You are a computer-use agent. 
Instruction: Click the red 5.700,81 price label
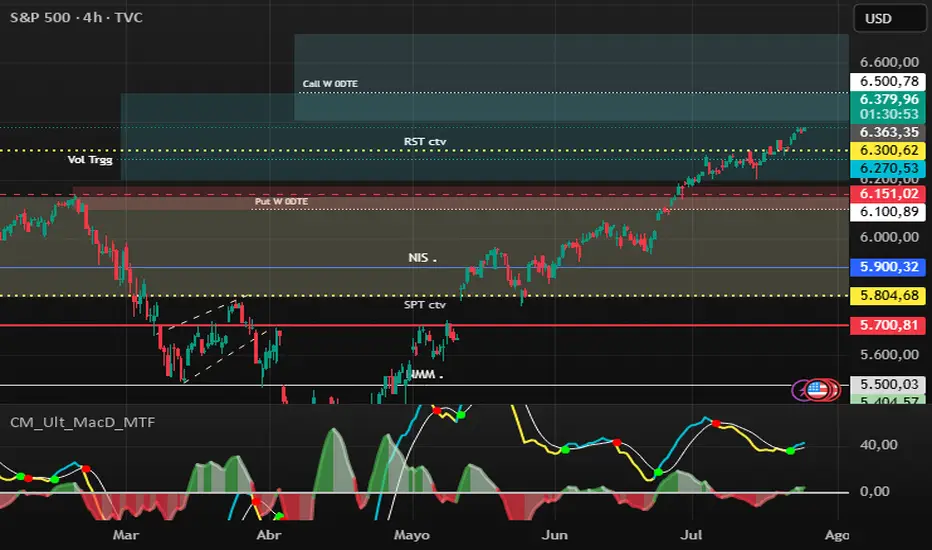pyautogui.click(x=889, y=325)
